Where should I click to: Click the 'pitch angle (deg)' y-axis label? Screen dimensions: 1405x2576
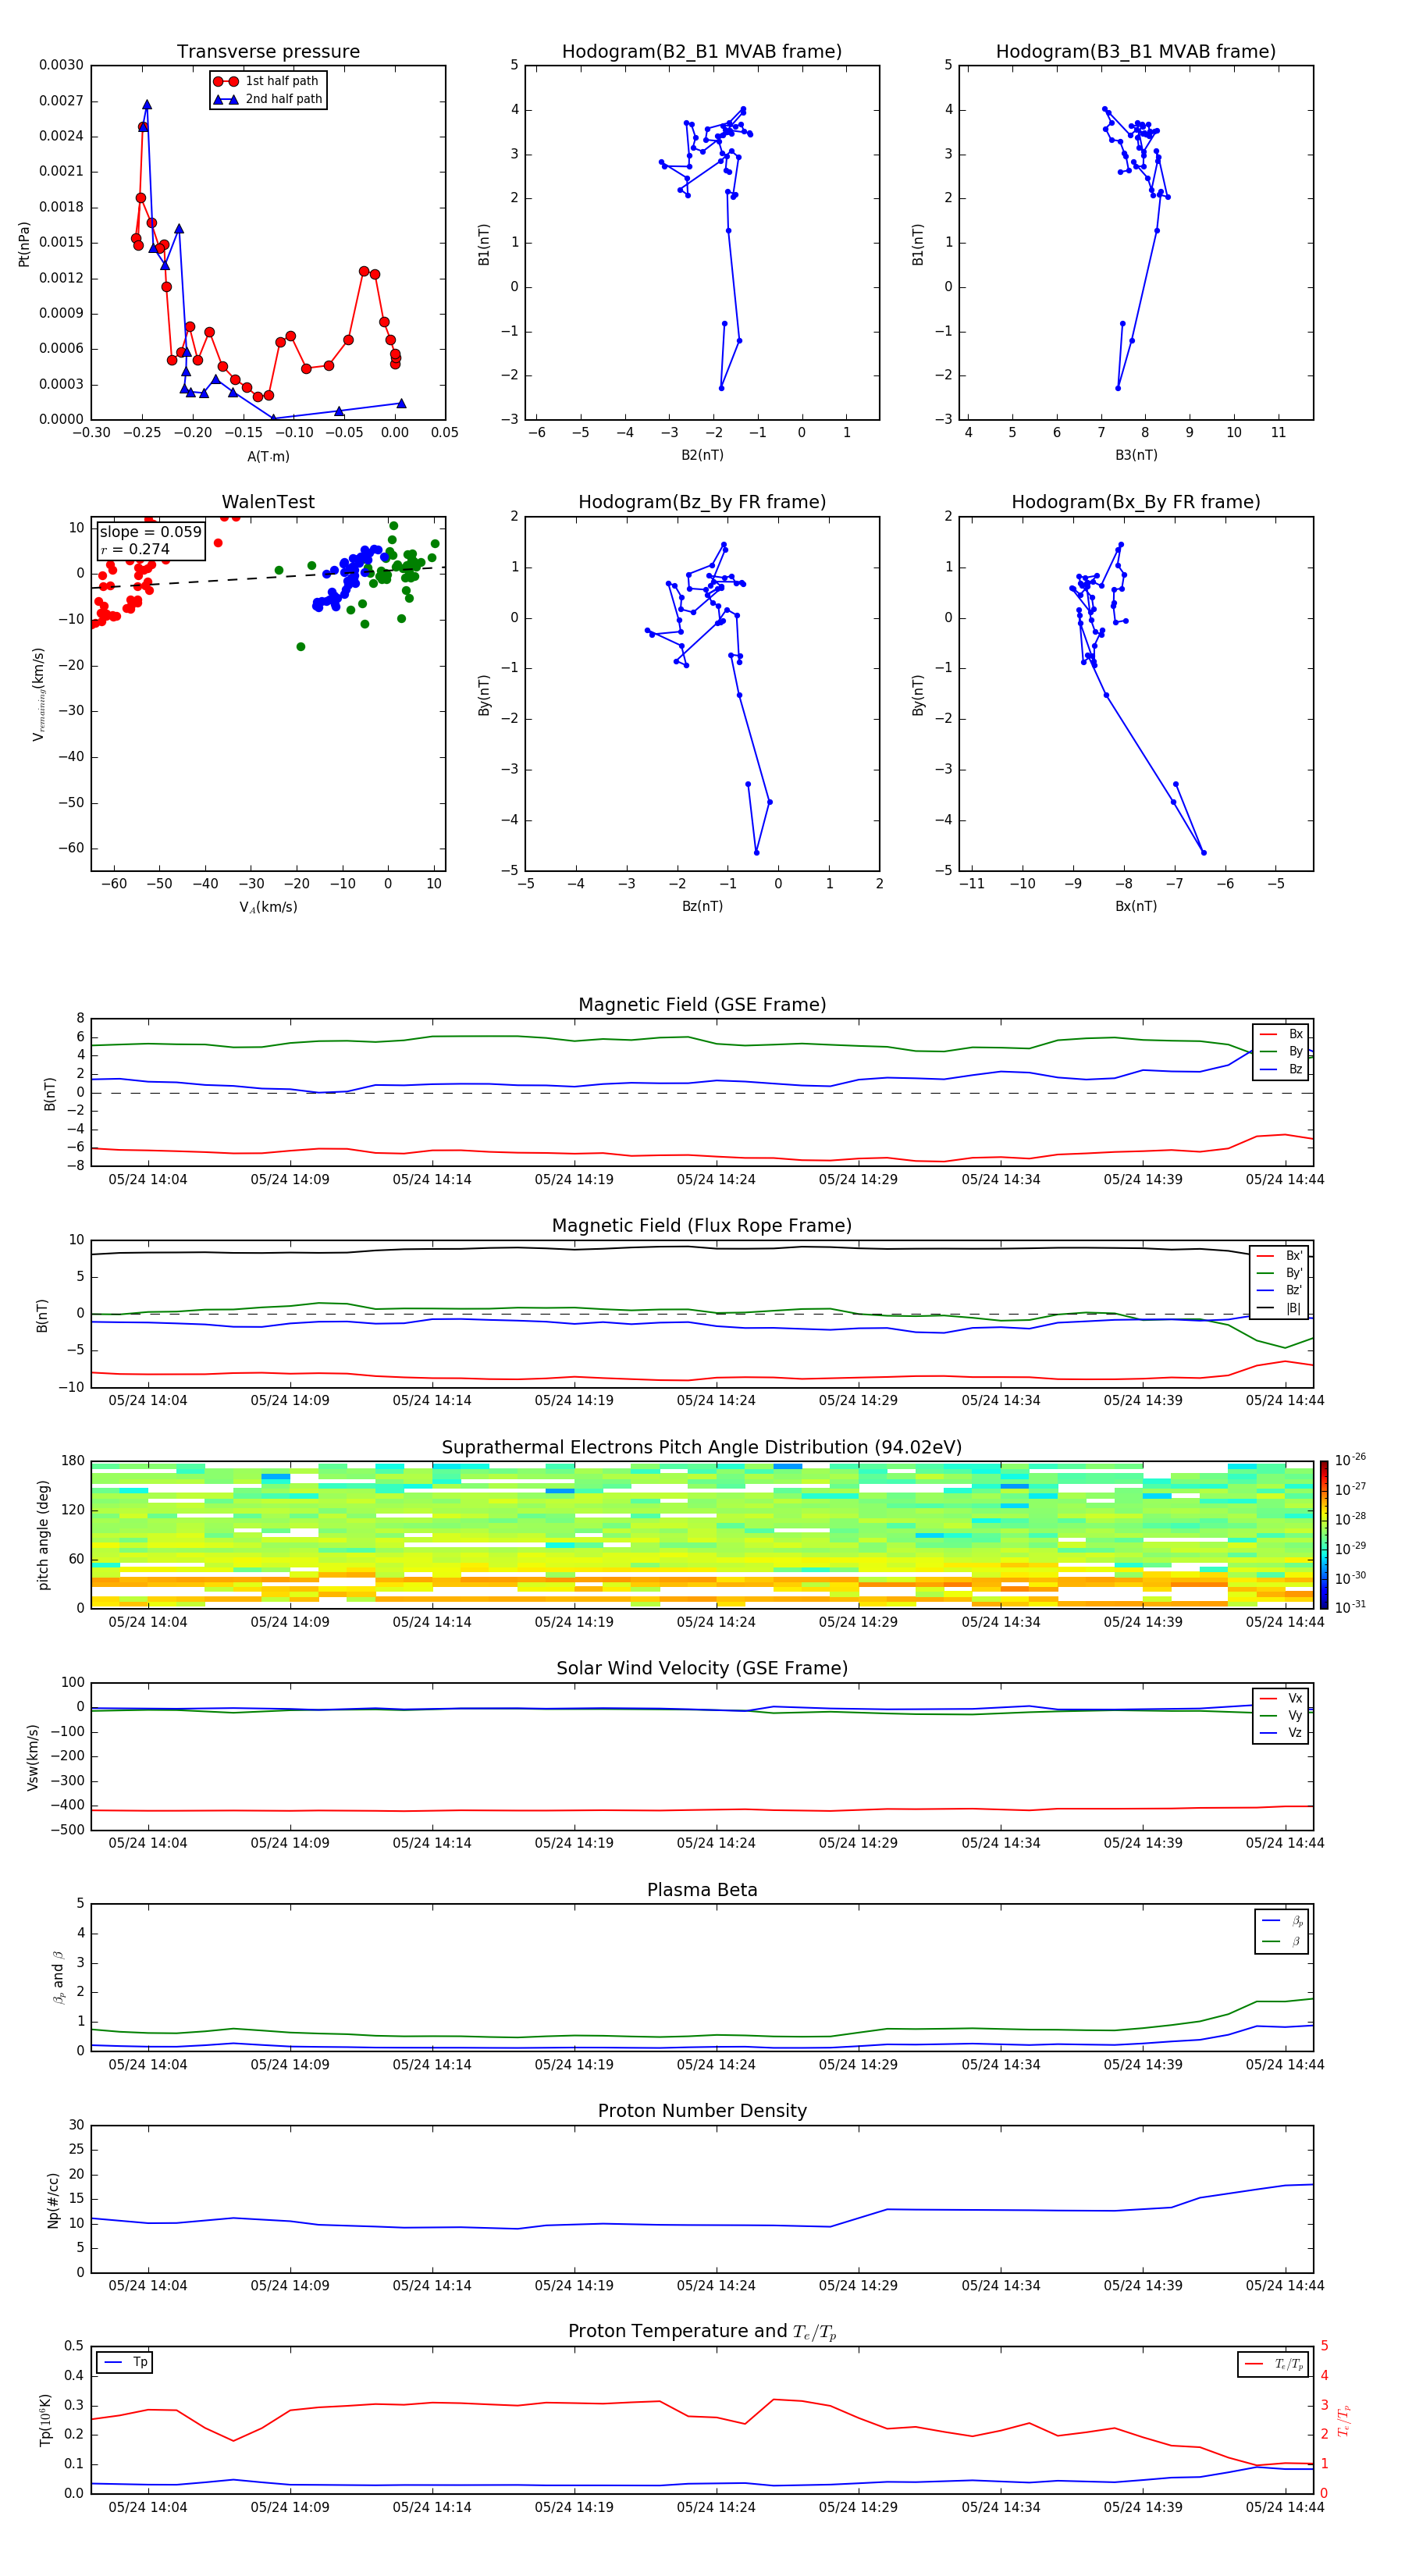[43, 1535]
